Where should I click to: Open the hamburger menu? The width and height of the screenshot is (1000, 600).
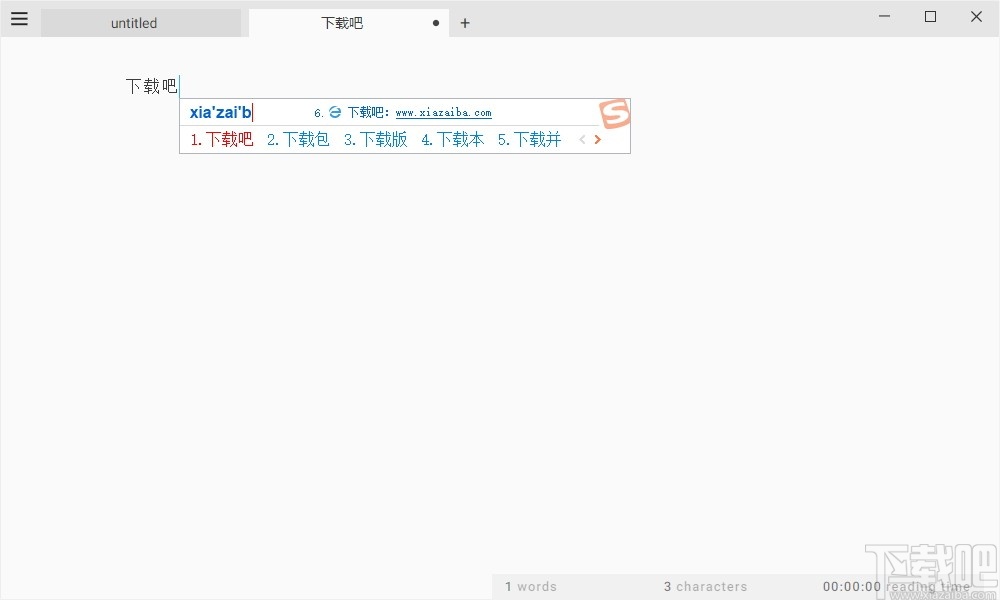19,18
